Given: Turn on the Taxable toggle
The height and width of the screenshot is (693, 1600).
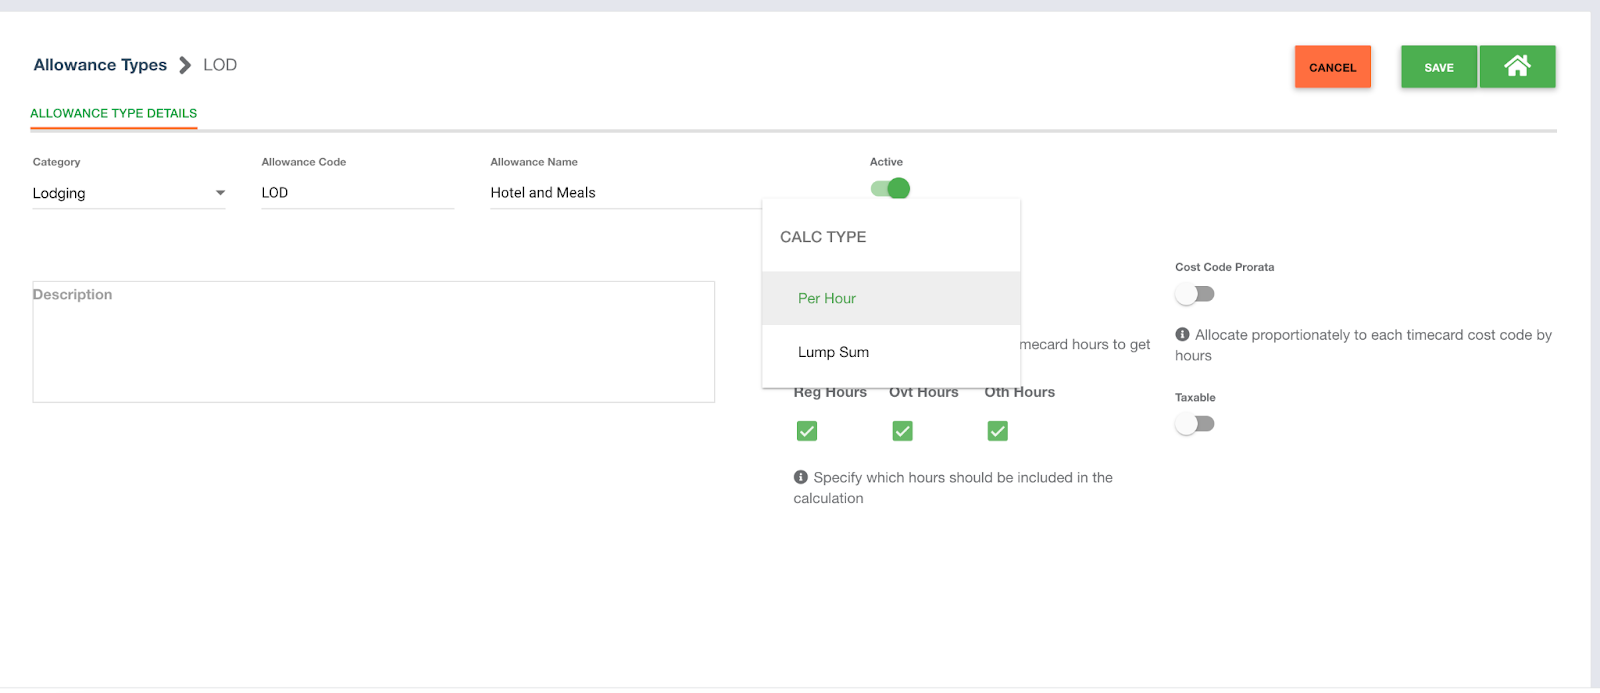Looking at the screenshot, I should point(1195,424).
